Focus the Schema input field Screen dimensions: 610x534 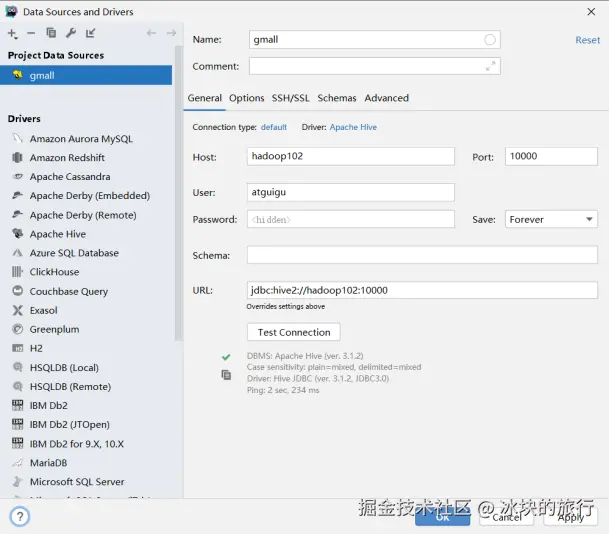[422, 255]
